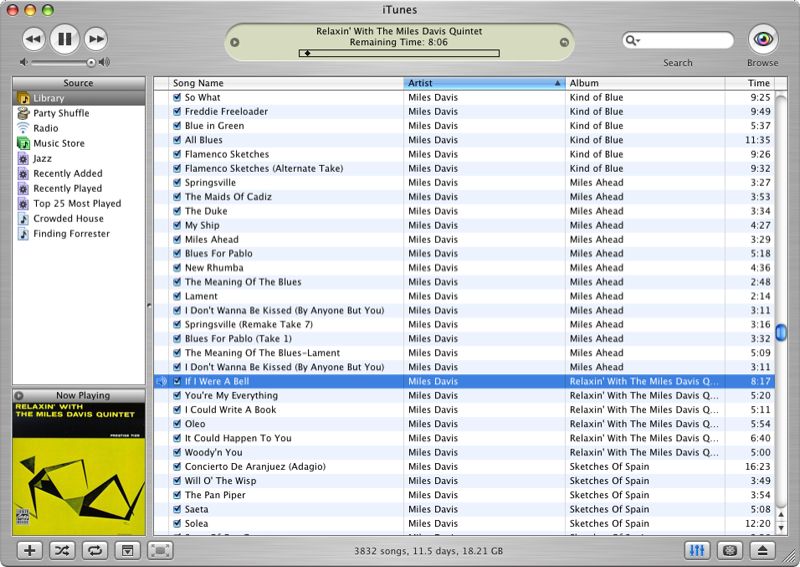Open the search field magnifier dropdown
800x567 pixels.
point(633,41)
